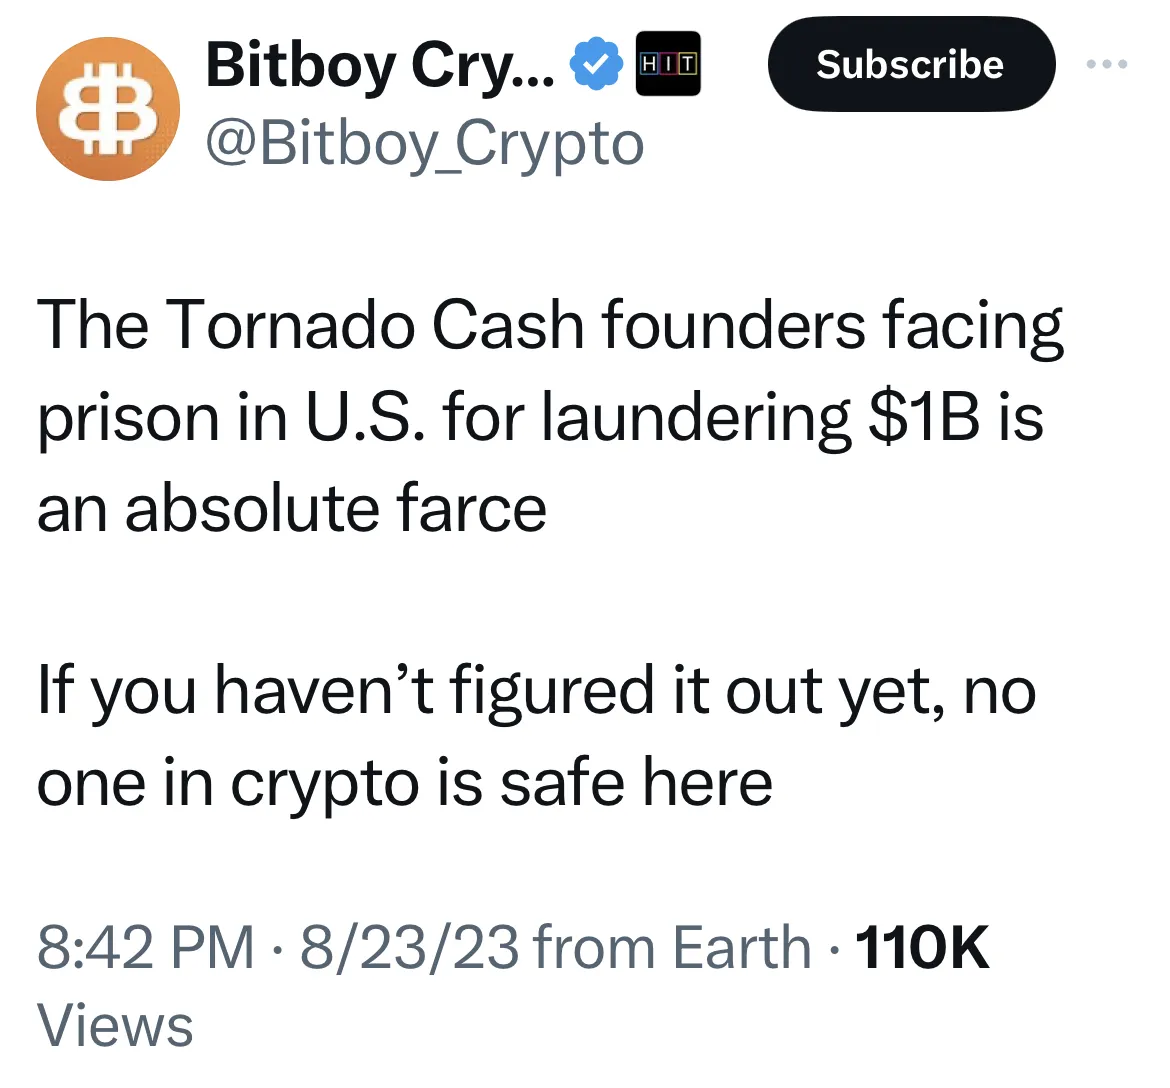This screenshot has height=1088, width=1170.
Task: Expand the profile details by clicking the avatar
Action: (107, 110)
